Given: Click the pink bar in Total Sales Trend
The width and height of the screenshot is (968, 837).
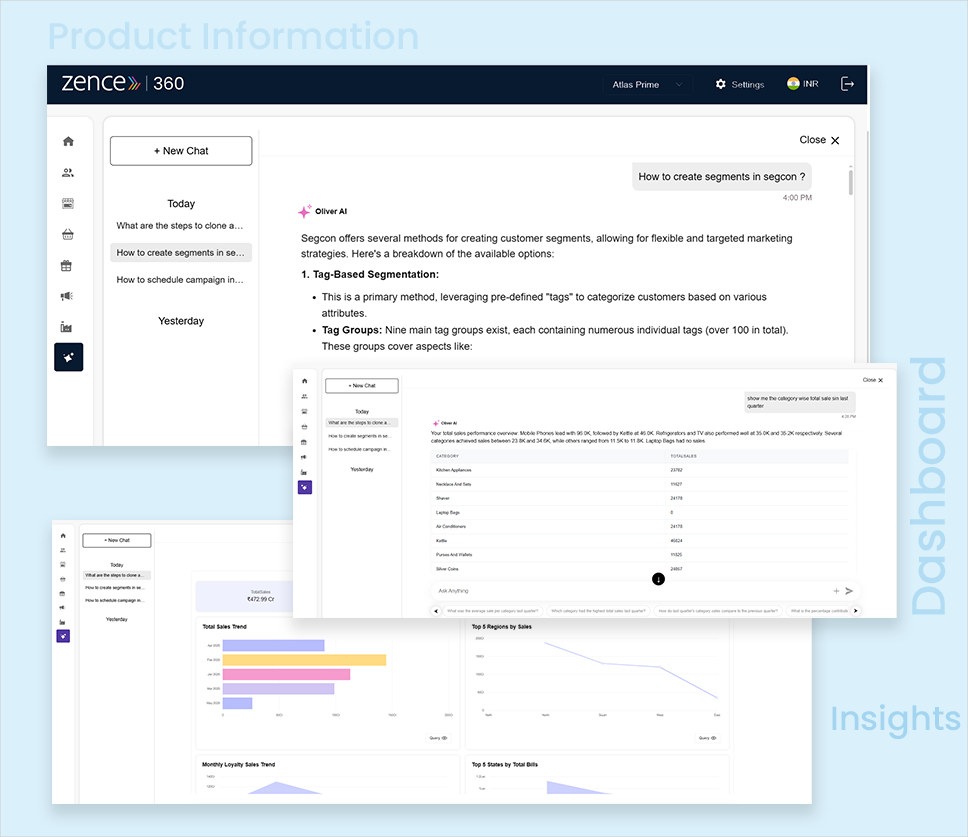Looking at the screenshot, I should click(286, 675).
